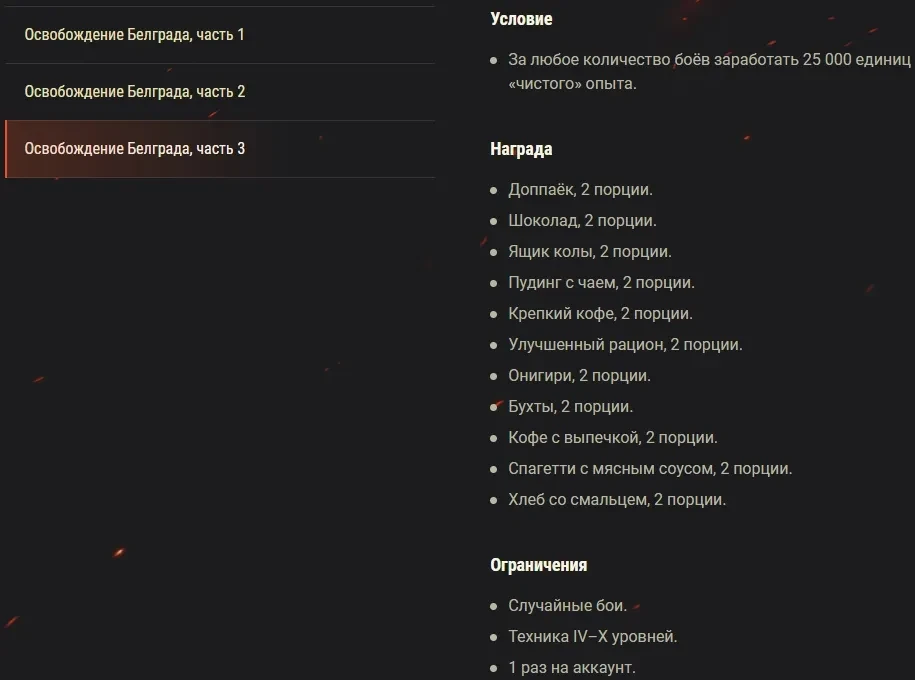
Task: Click the Условие heading
Action: click(x=521, y=19)
